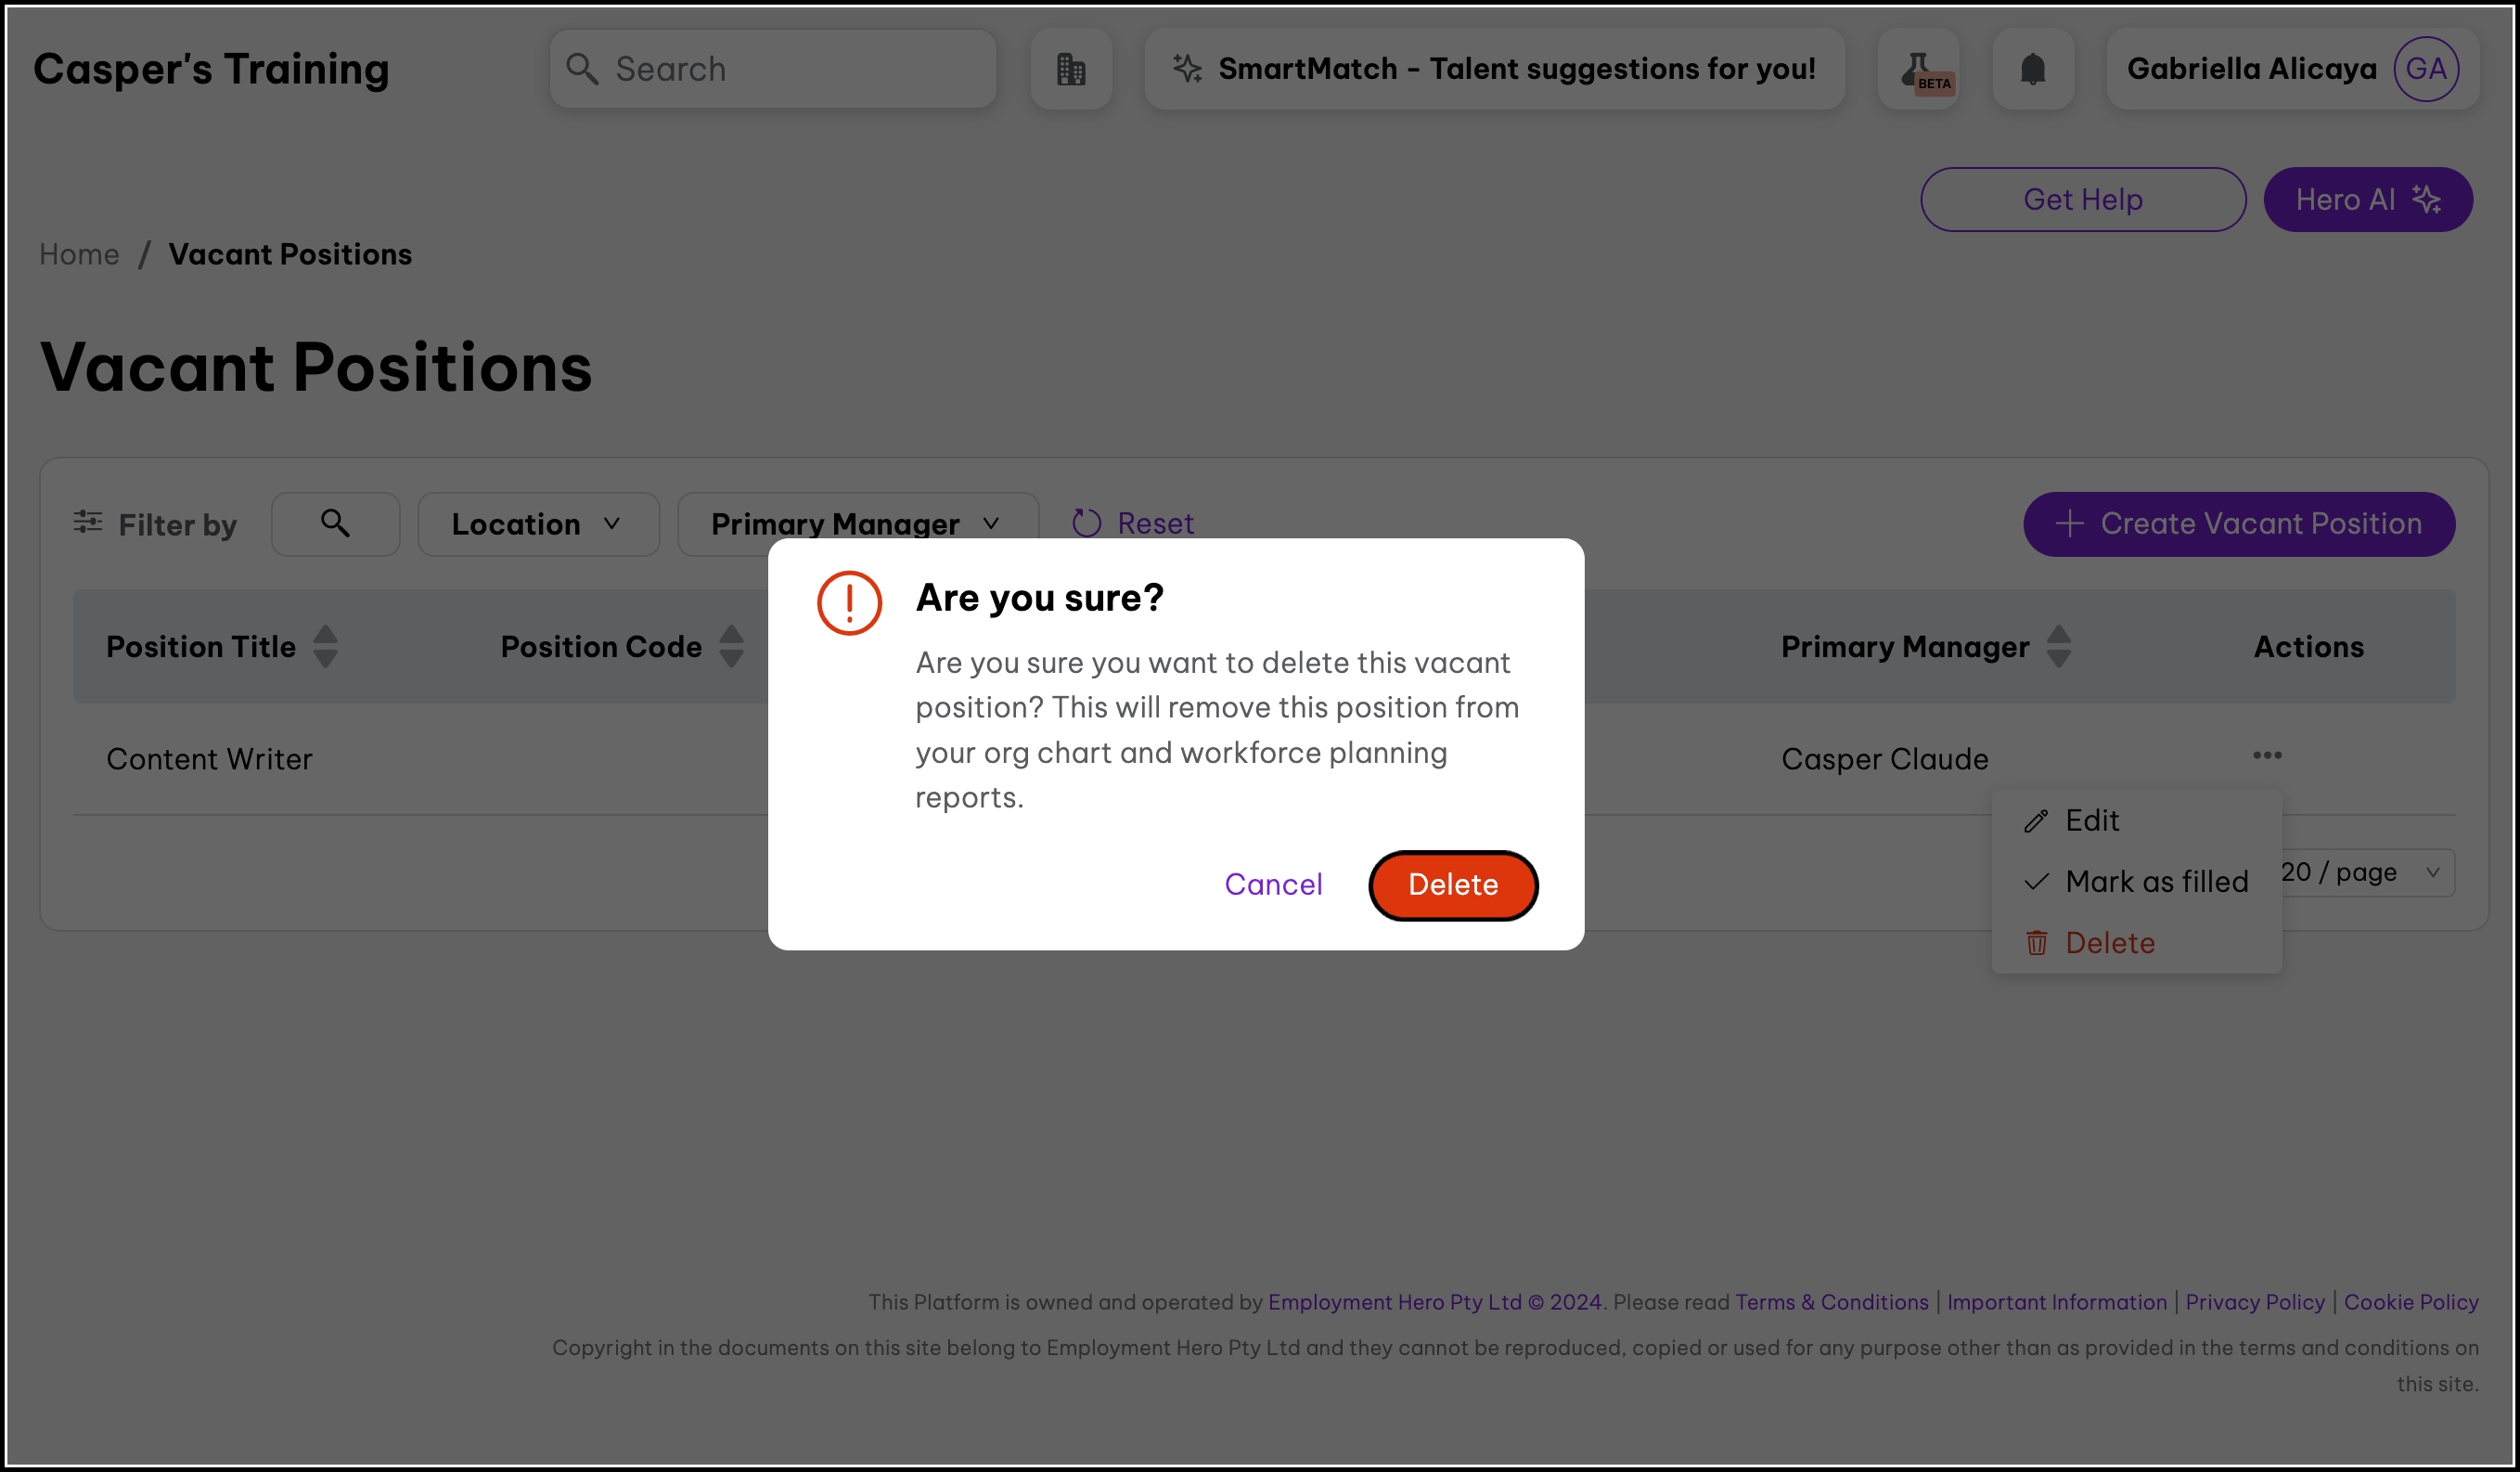Expand the Location filter dropdown

tap(538, 524)
